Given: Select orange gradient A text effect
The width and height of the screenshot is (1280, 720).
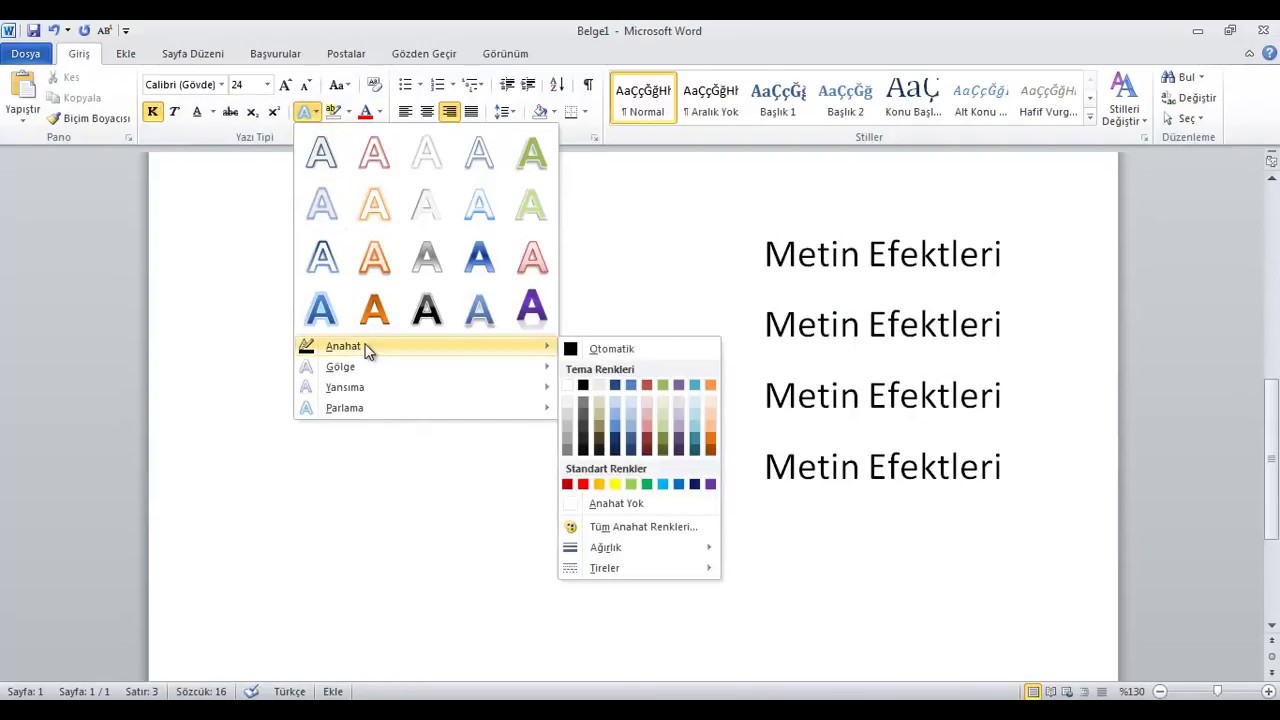Looking at the screenshot, I should point(374,309).
